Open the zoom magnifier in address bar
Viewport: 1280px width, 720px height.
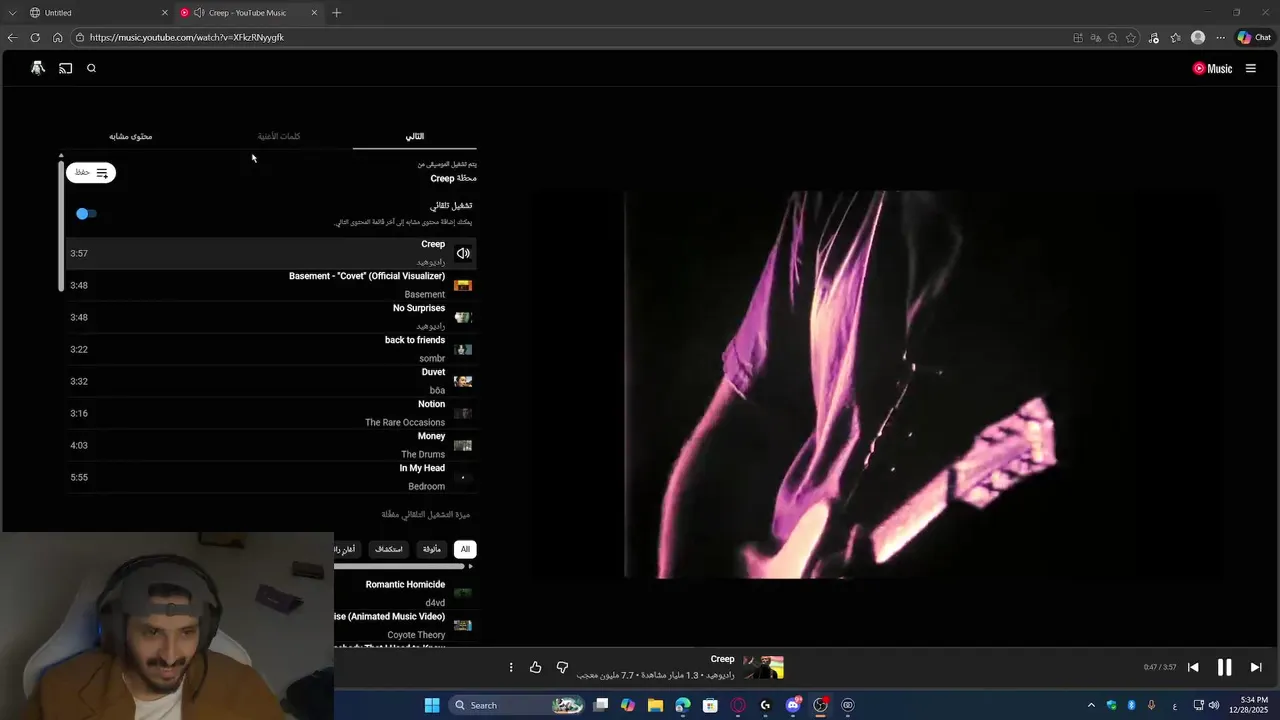(1113, 37)
